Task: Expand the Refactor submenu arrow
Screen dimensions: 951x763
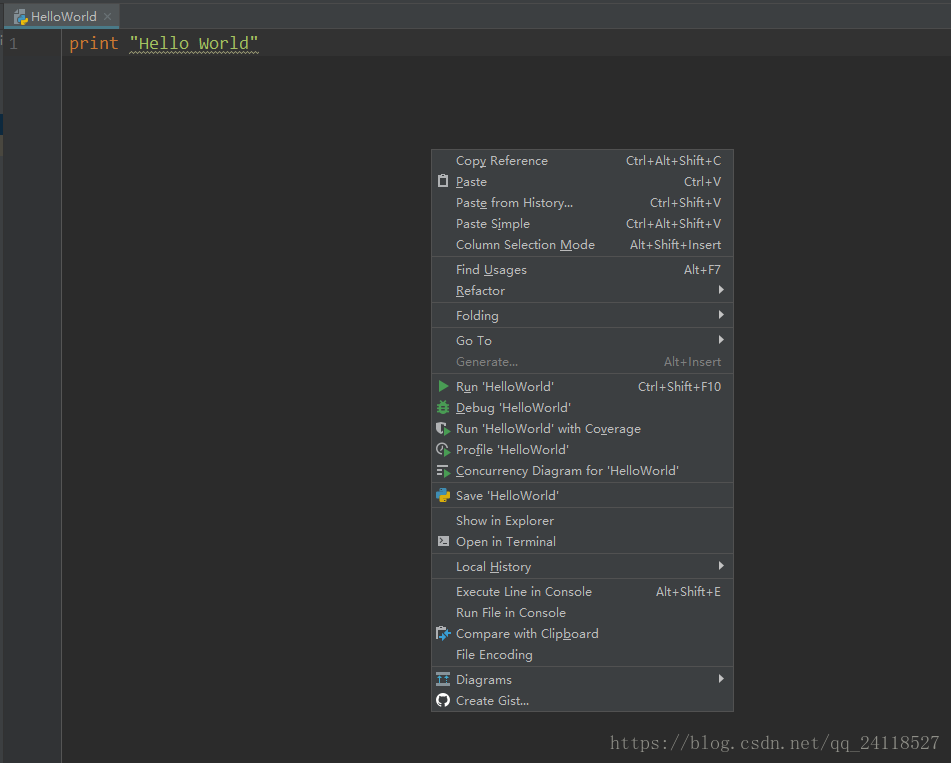Action: [721, 290]
